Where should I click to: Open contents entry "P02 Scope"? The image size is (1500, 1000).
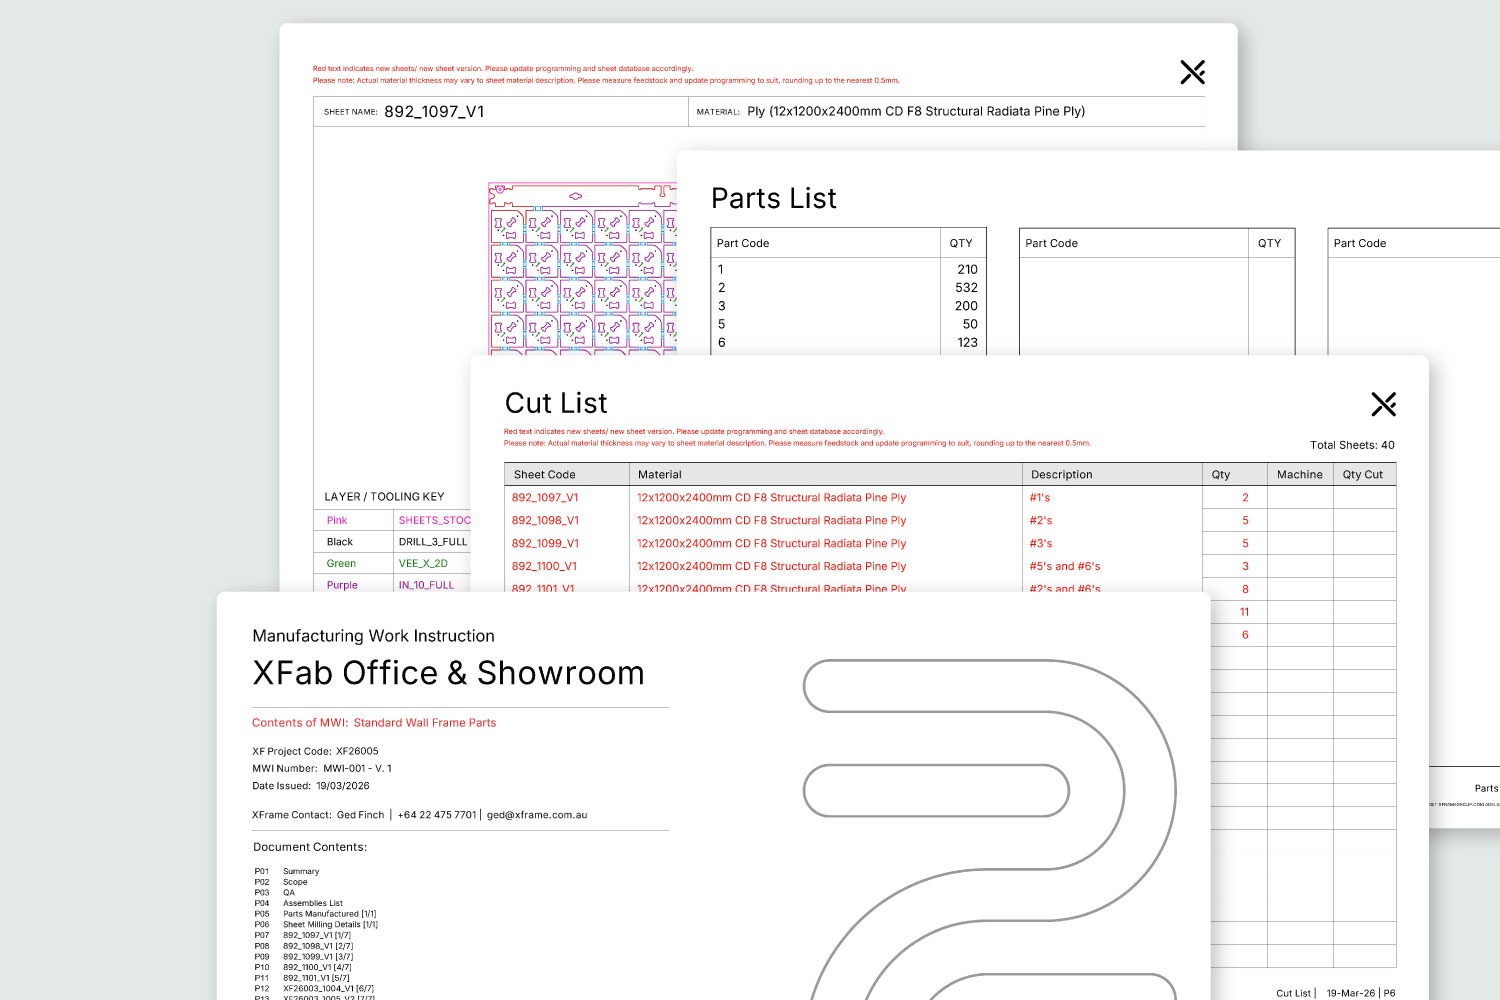(x=281, y=882)
